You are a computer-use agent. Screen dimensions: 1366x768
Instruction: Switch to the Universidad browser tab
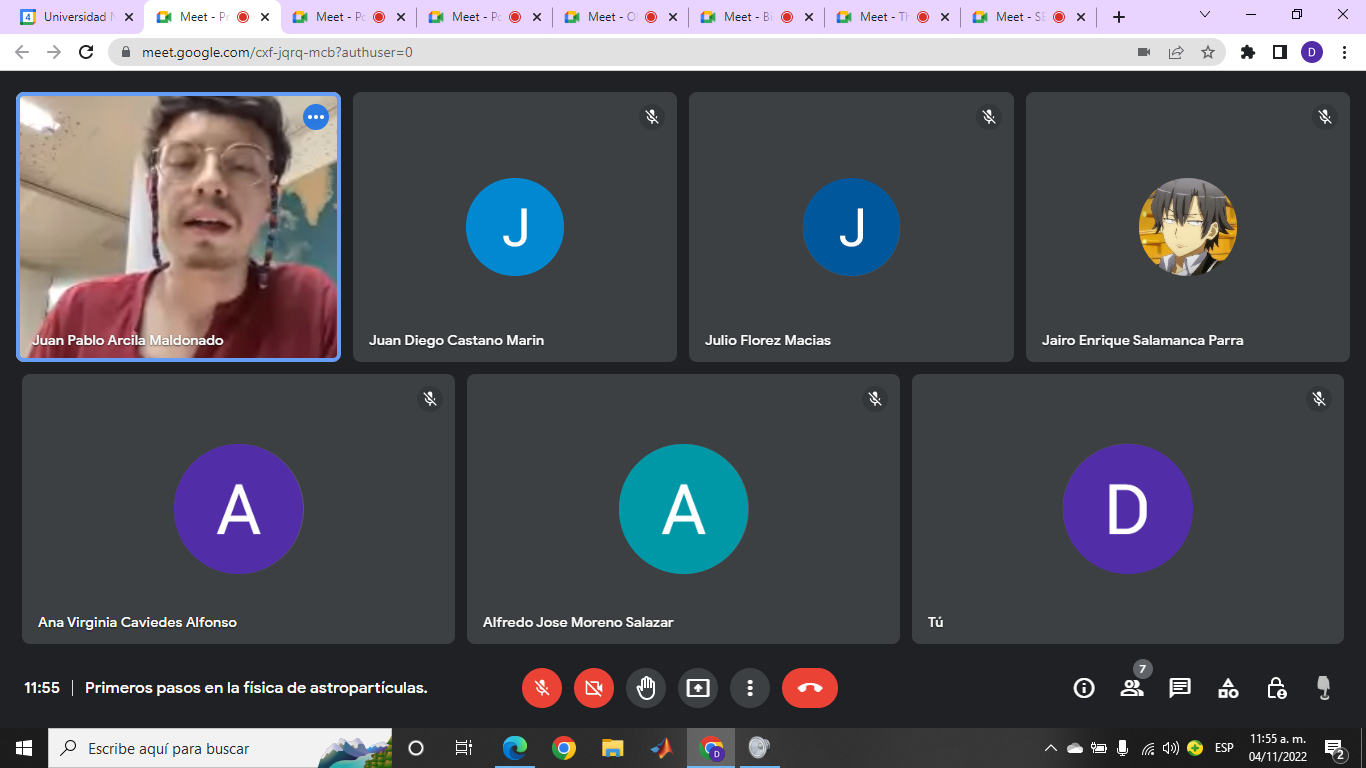(x=76, y=17)
